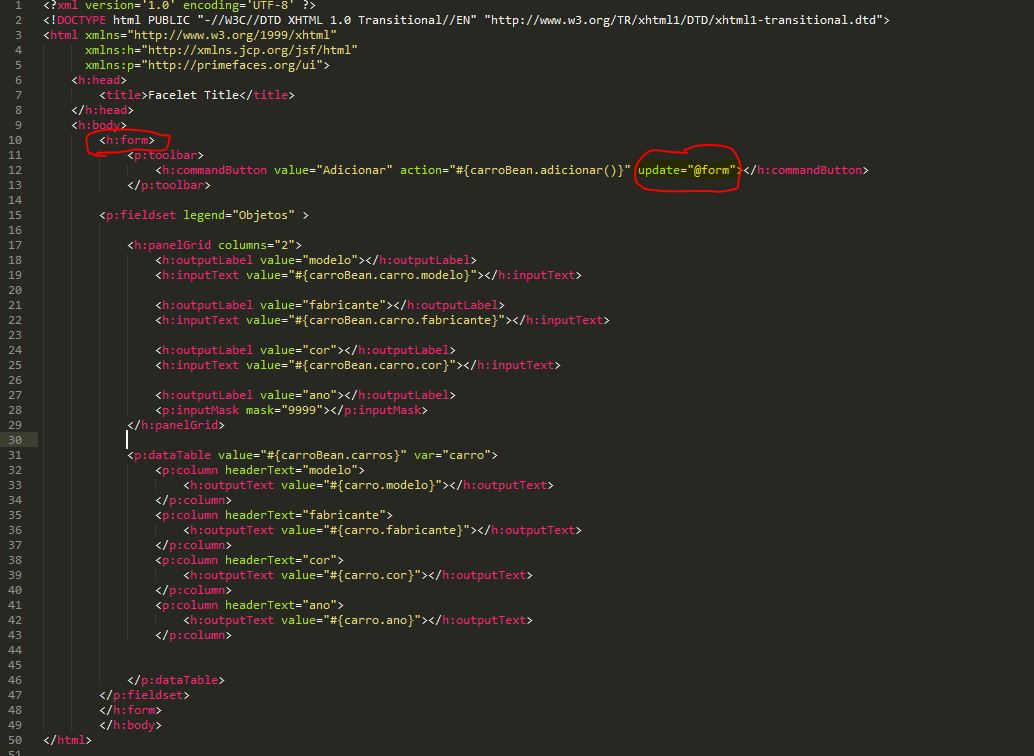Click the xhtml1-transitional.dtd URL on line 2
1034x756 pixels.
tap(683, 20)
